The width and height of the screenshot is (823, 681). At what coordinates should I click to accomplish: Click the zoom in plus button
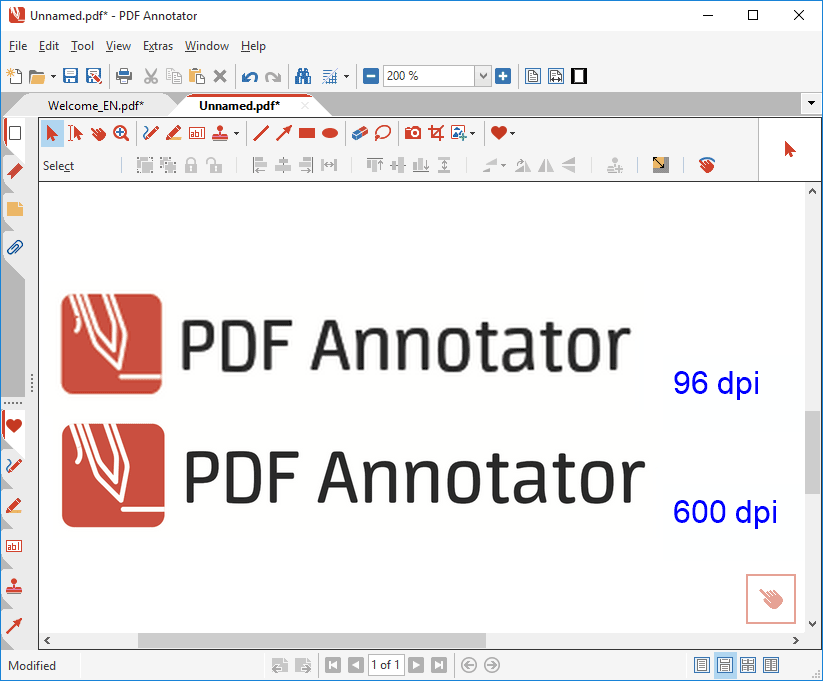503,76
